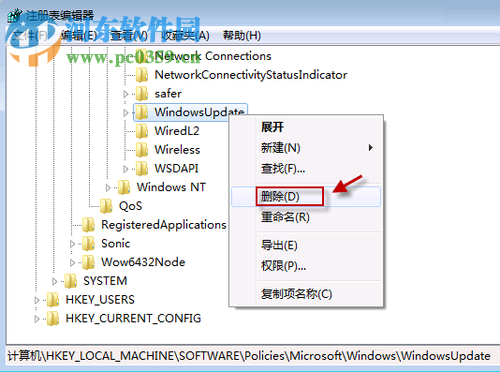Expand the Wow6432Node key

coord(72,263)
